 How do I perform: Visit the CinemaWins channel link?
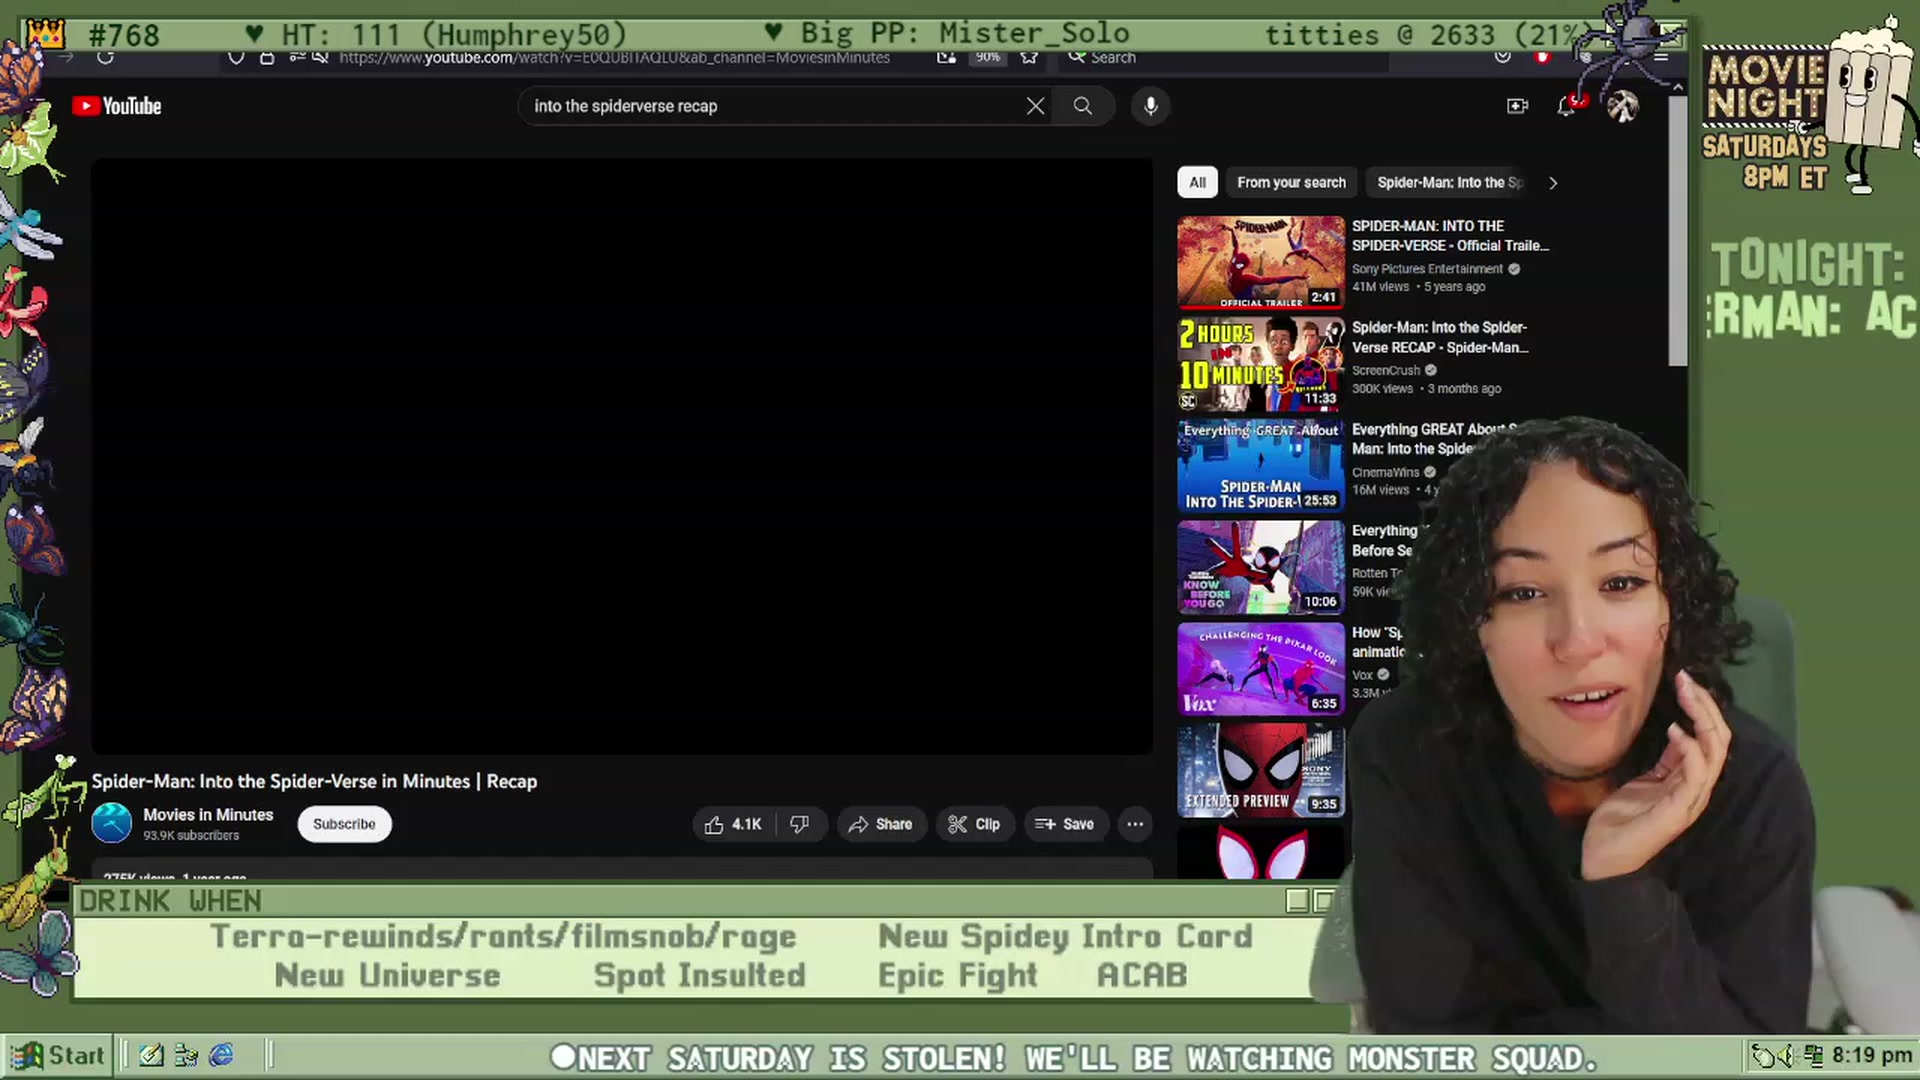click(x=1386, y=472)
